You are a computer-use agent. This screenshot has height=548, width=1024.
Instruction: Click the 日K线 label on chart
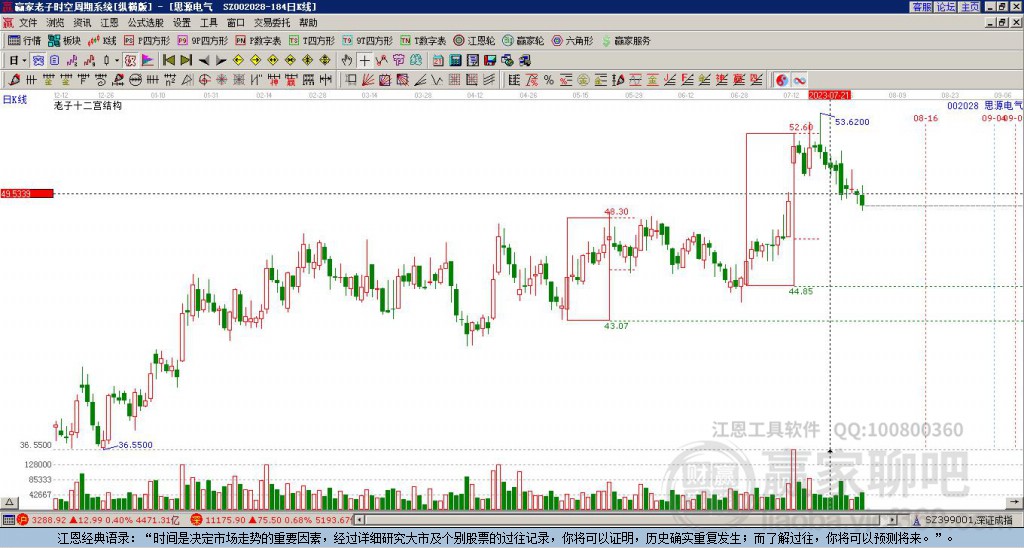pos(15,99)
